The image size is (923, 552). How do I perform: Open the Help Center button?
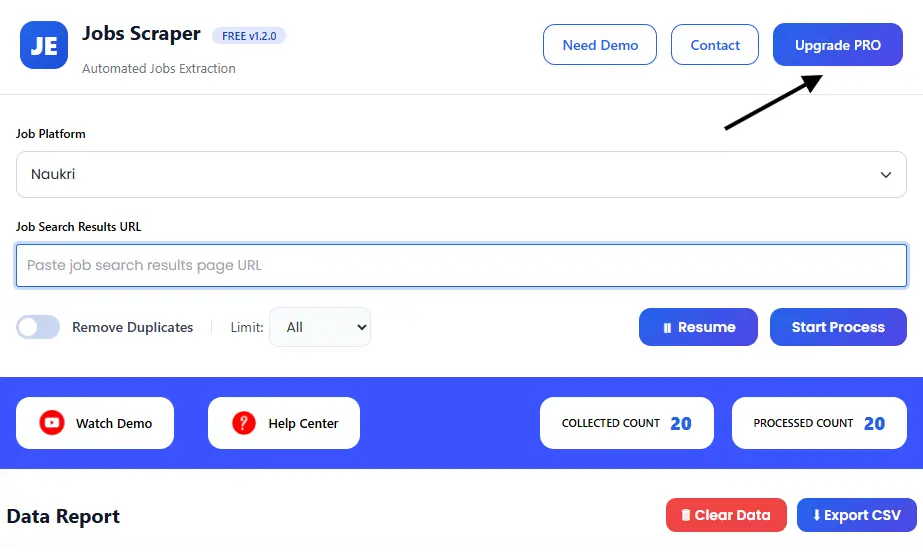[x=284, y=423]
